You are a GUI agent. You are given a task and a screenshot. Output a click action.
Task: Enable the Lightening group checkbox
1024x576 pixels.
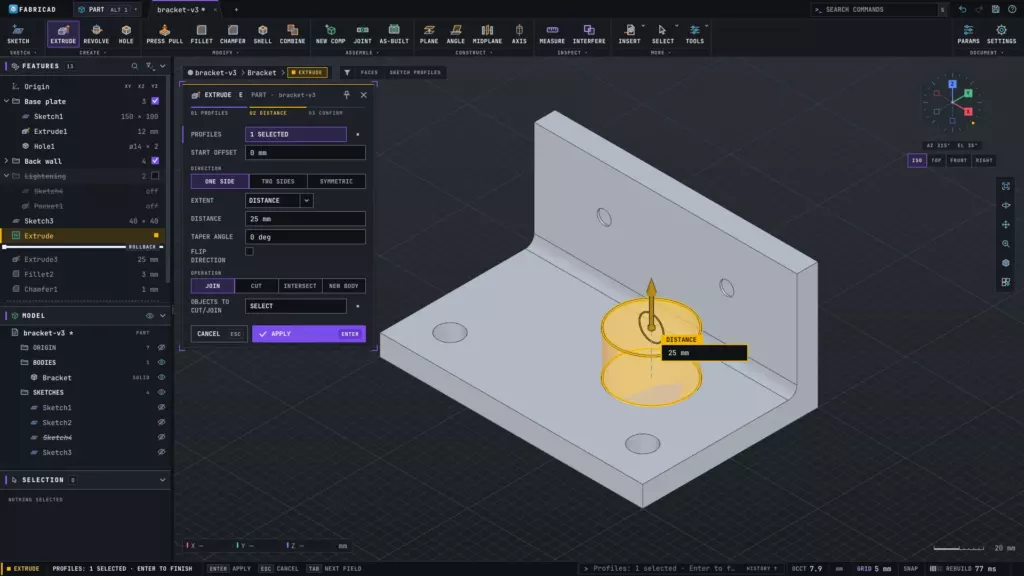[x=155, y=176]
